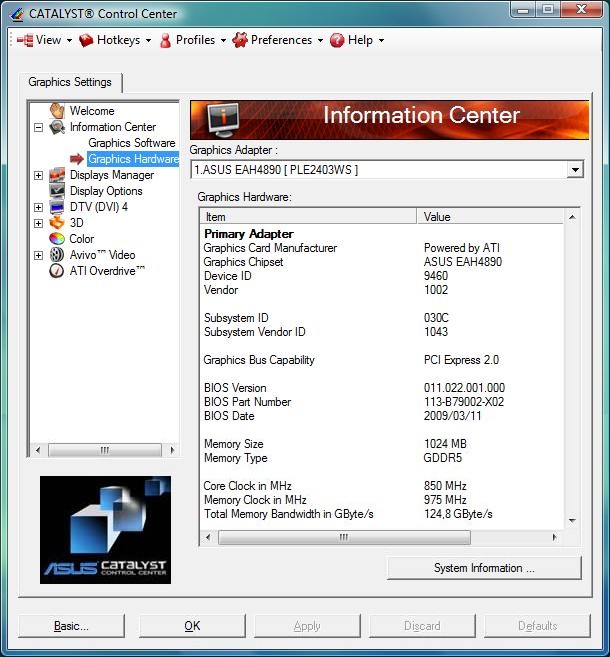Open the Help dropdown arrow
This screenshot has height=657, width=610.
(x=381, y=41)
